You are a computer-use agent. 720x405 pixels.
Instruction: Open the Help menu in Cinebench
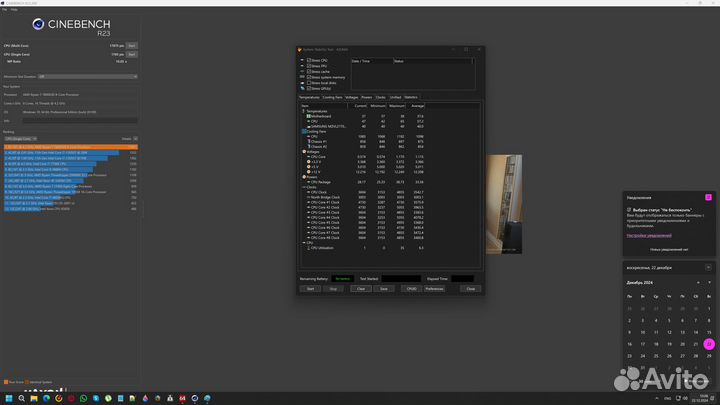point(14,9)
